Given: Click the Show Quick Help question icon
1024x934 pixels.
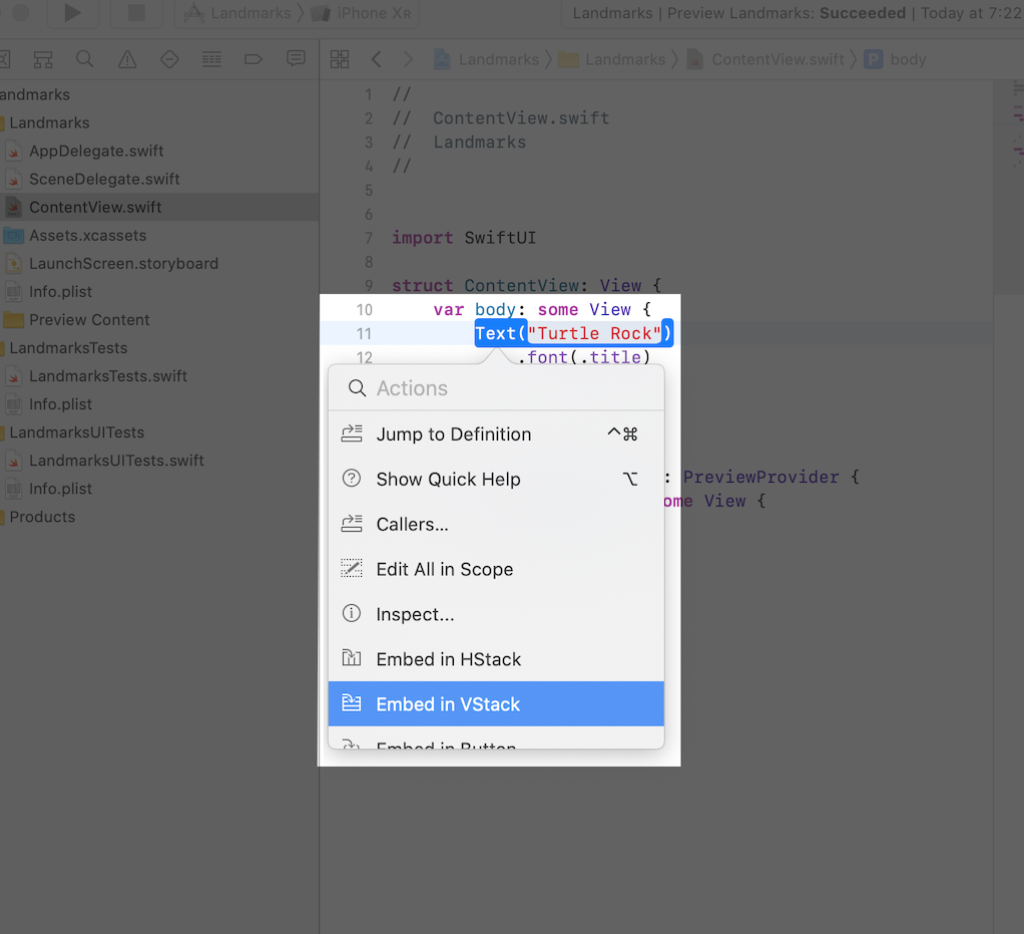Looking at the screenshot, I should point(351,479).
